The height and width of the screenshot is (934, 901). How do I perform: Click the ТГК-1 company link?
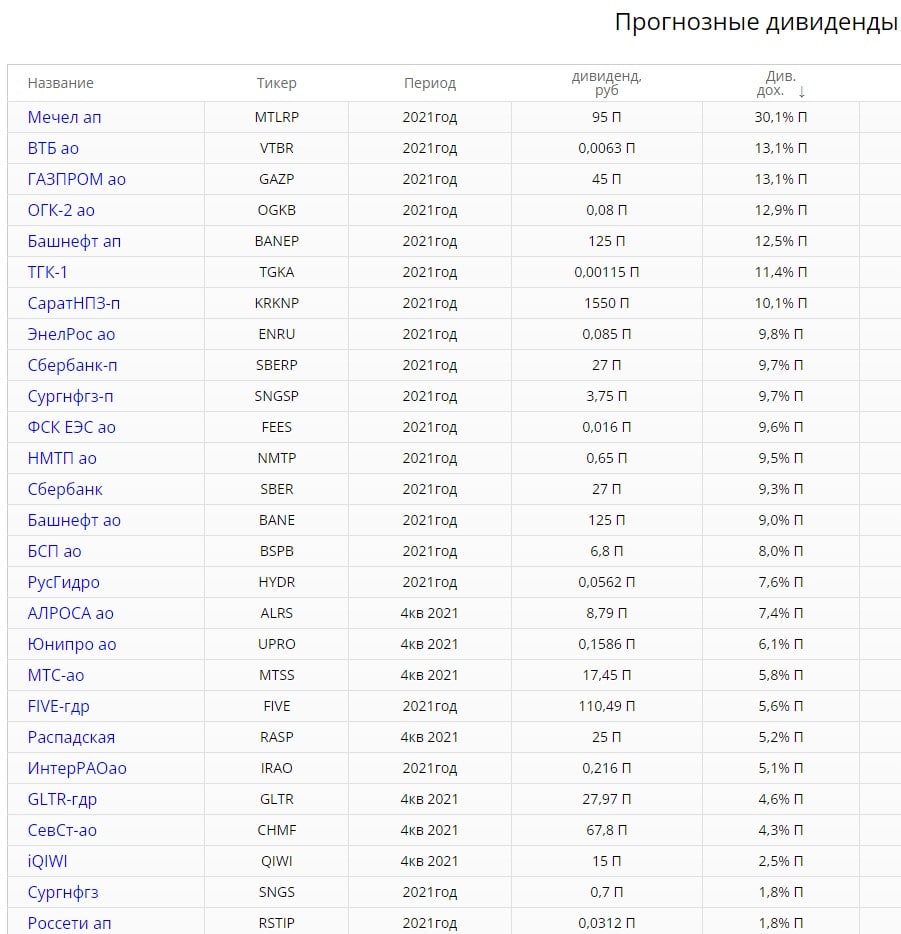[x=48, y=272]
